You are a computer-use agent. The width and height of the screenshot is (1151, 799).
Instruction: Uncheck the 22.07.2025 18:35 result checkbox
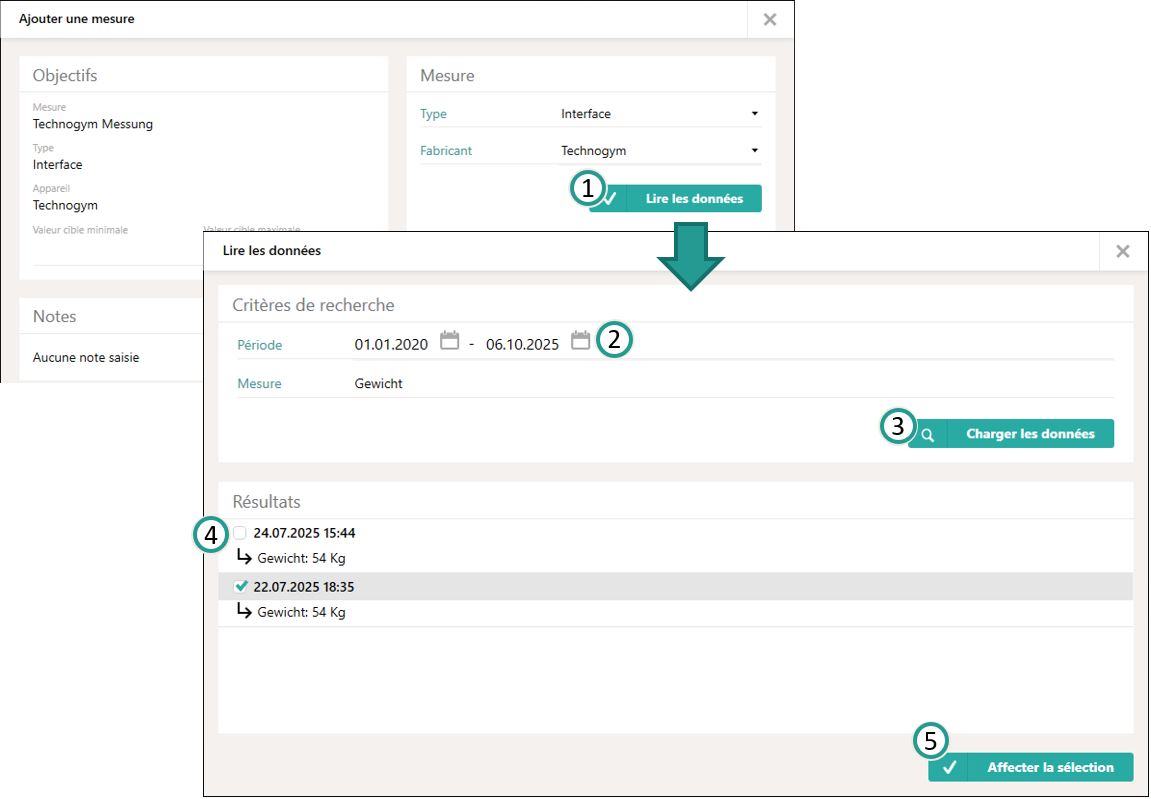tap(240, 587)
